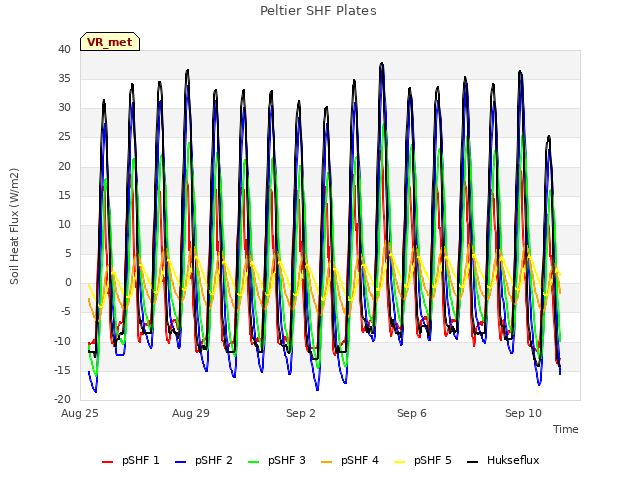Screen dimensions: 640x480
Task: Click the black Hukseflux legend swatch
Action: click(x=472, y=462)
